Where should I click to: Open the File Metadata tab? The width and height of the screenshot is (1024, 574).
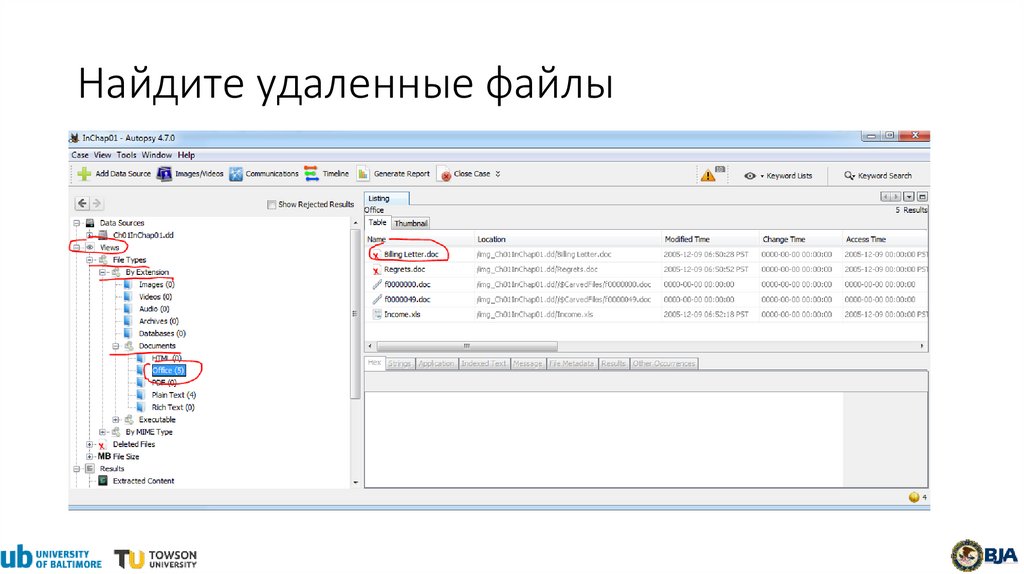point(571,364)
